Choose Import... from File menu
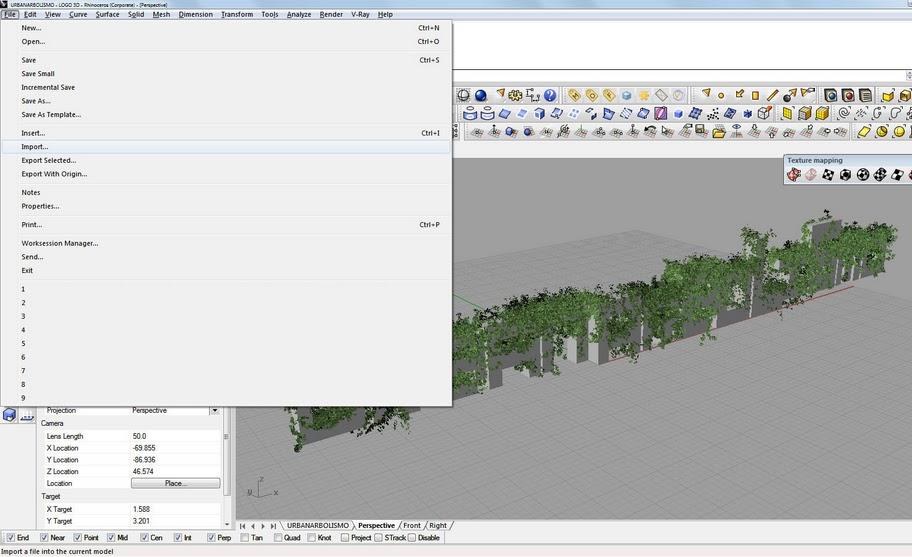This screenshot has height=557, width=912. 226,147
